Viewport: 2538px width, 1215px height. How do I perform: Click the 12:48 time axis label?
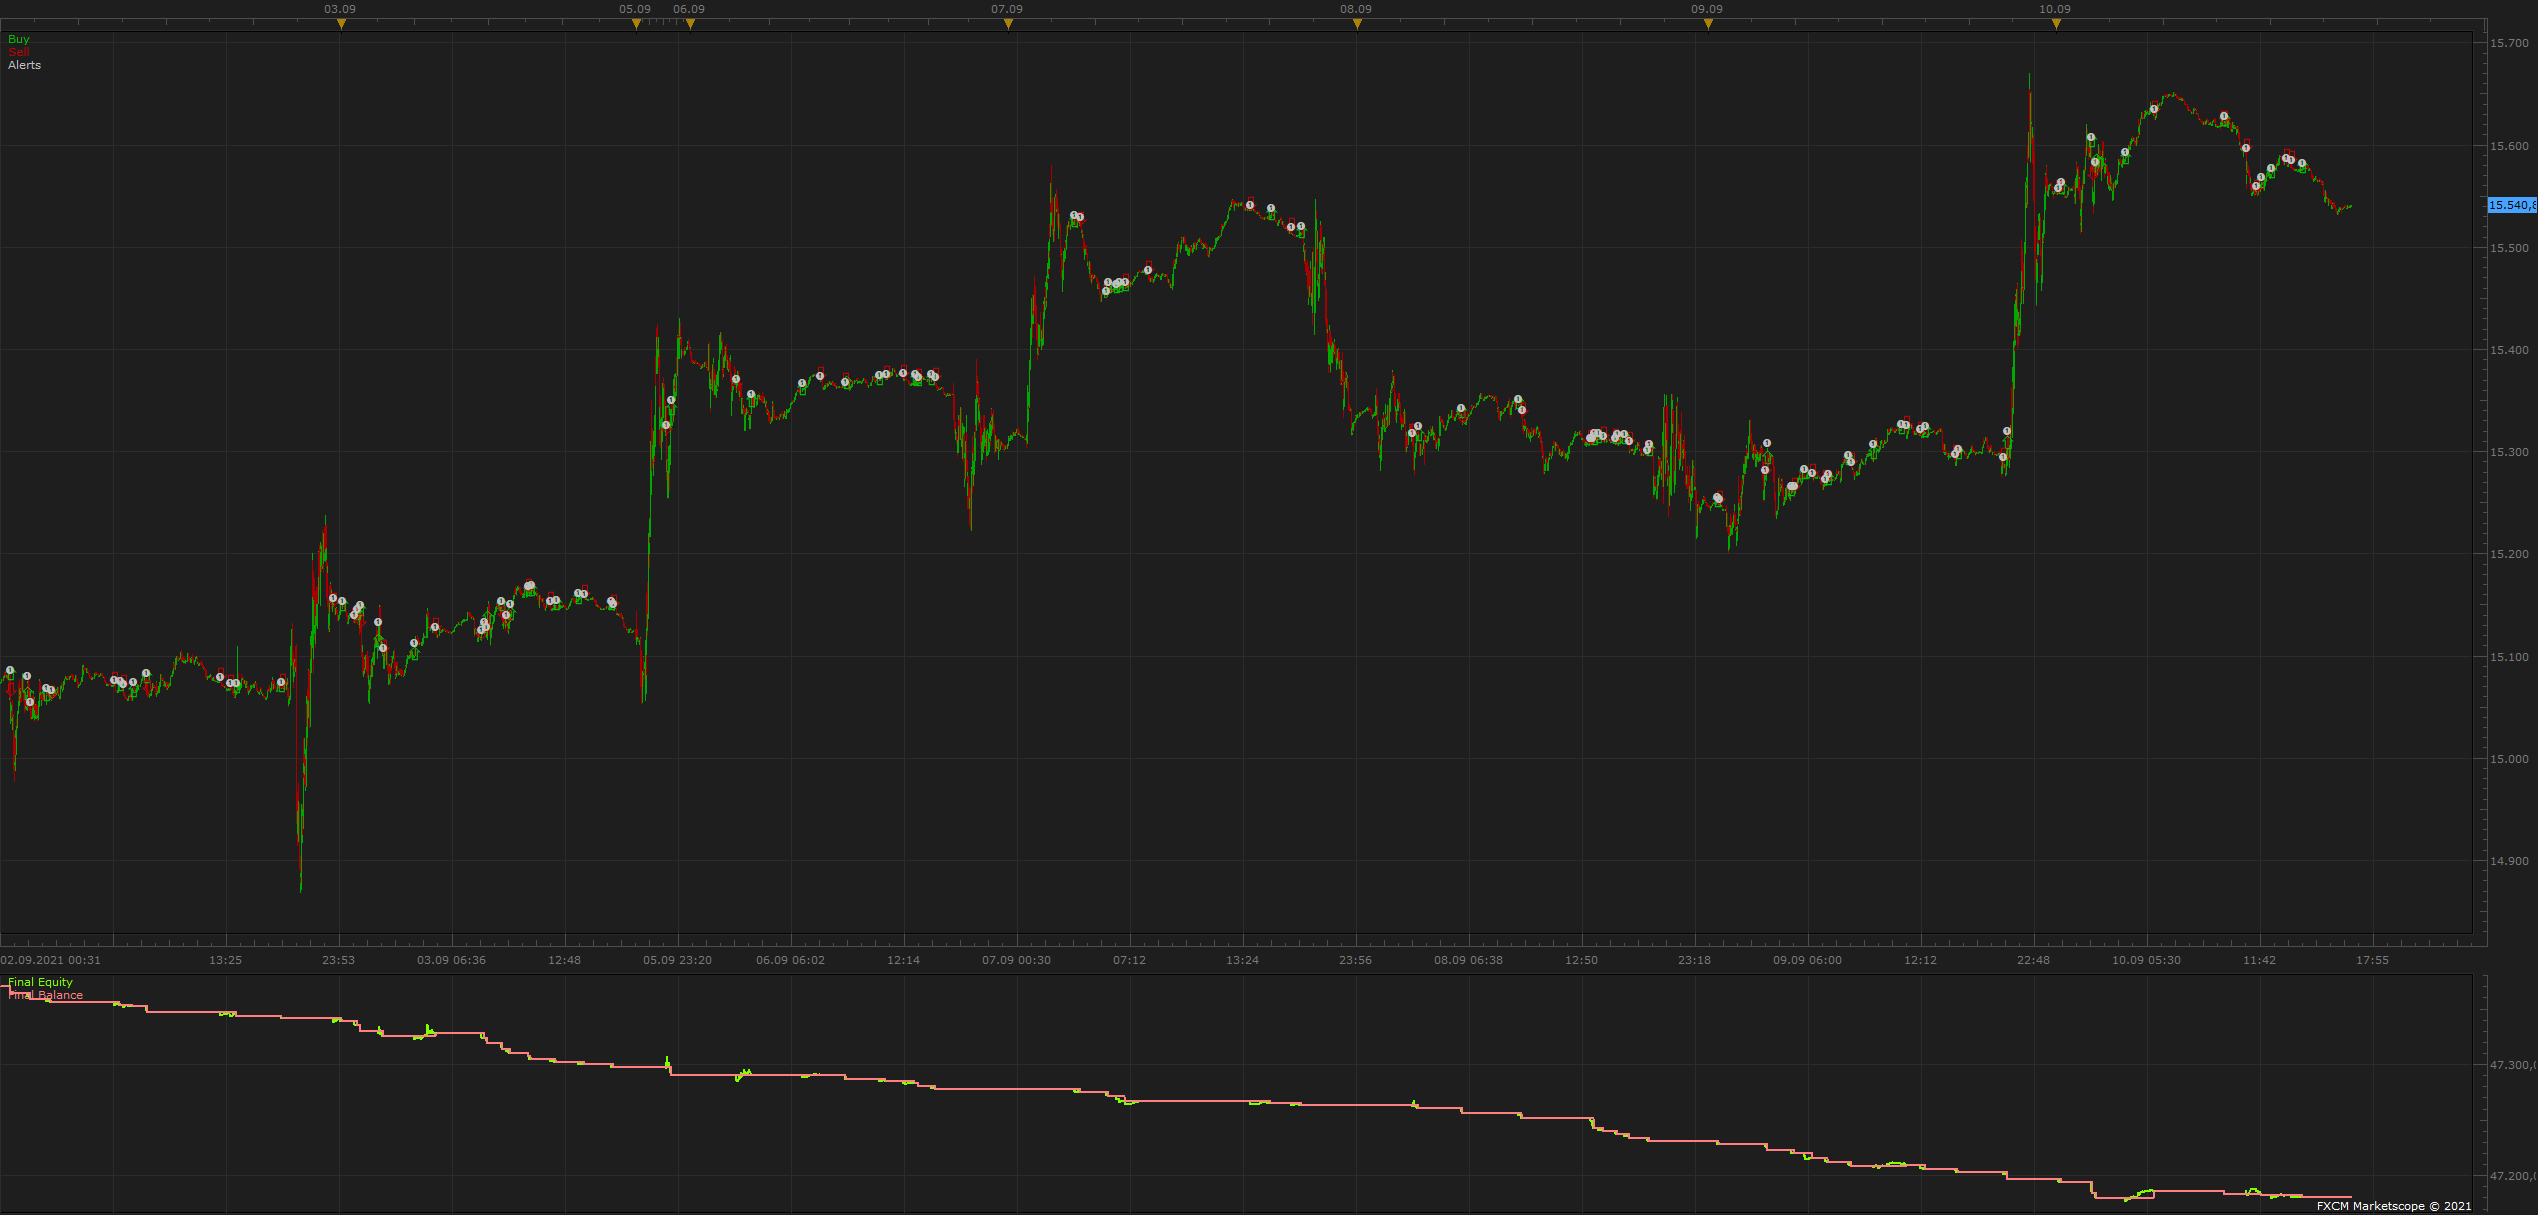click(x=565, y=960)
